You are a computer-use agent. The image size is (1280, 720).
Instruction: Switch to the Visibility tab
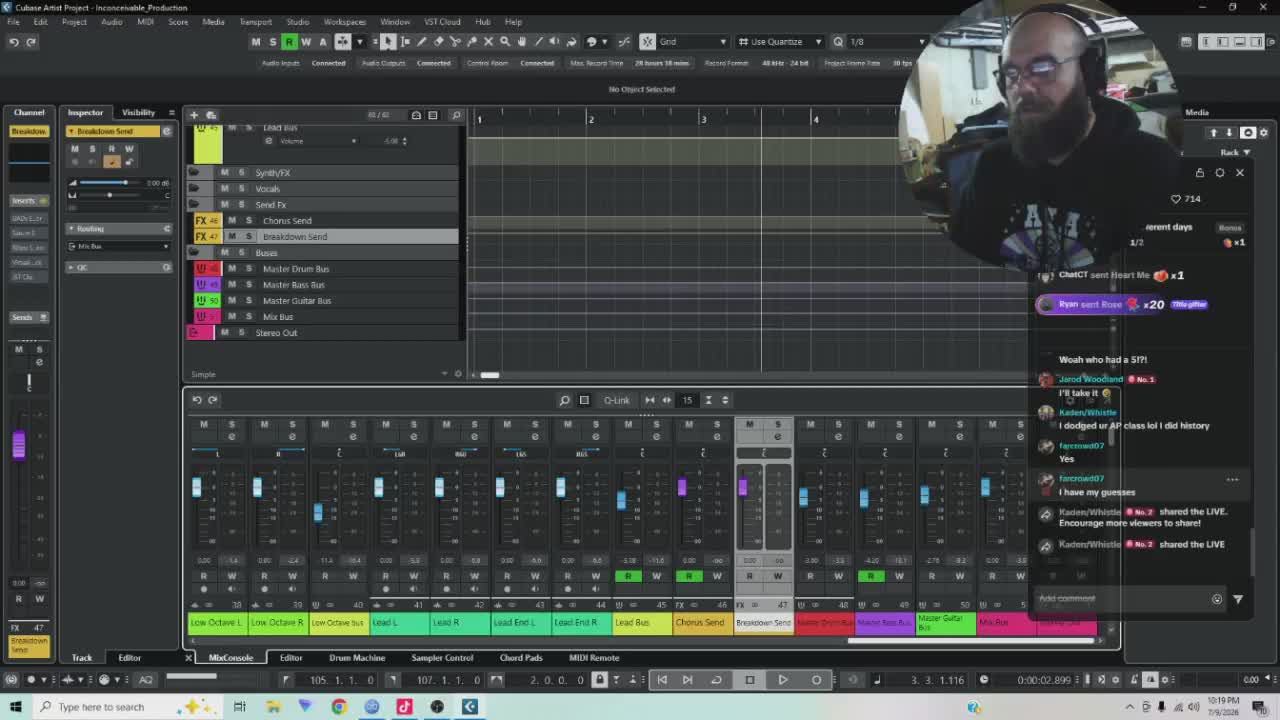(138, 112)
